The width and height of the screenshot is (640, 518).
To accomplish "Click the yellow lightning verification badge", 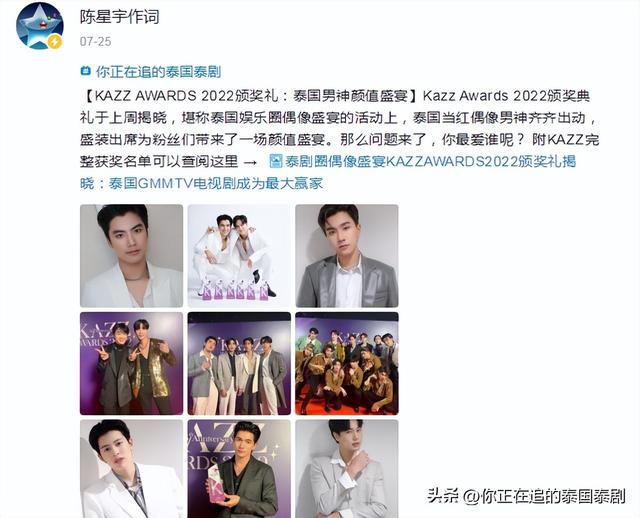I will click(55, 42).
